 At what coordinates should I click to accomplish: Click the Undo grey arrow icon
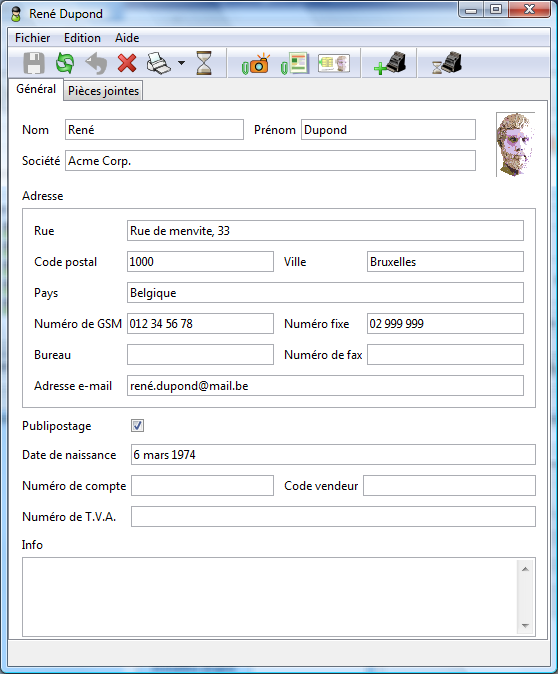coord(96,64)
